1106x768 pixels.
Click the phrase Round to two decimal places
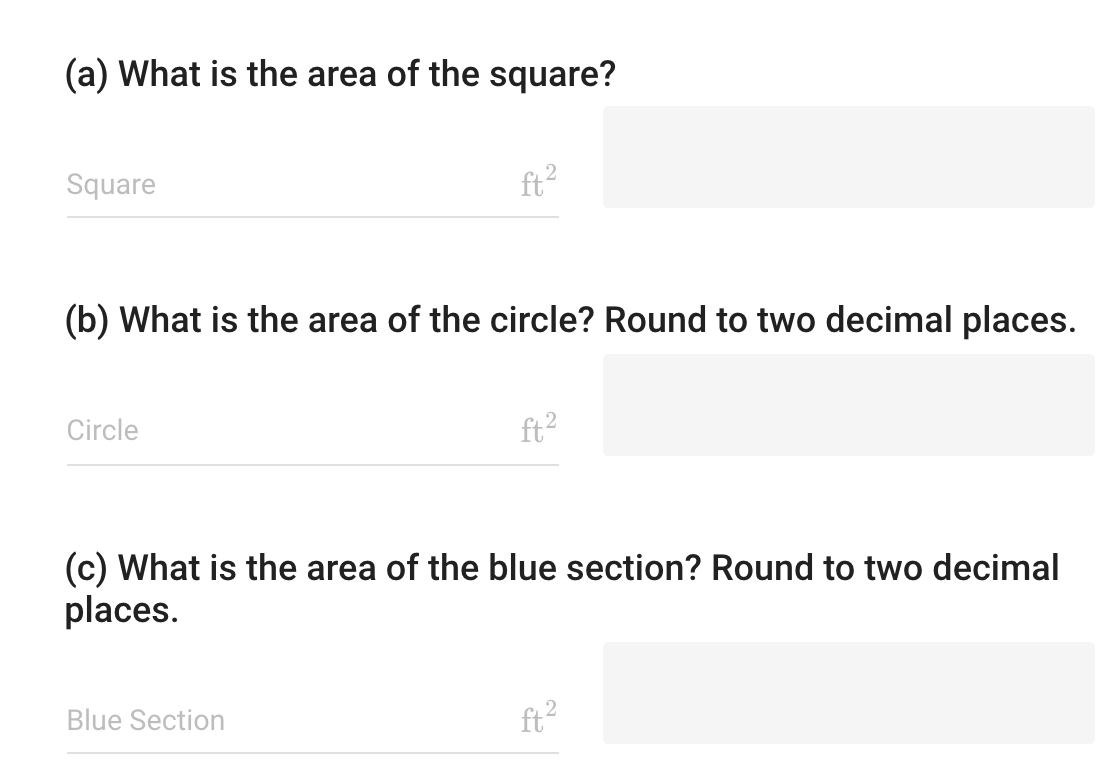click(x=845, y=319)
